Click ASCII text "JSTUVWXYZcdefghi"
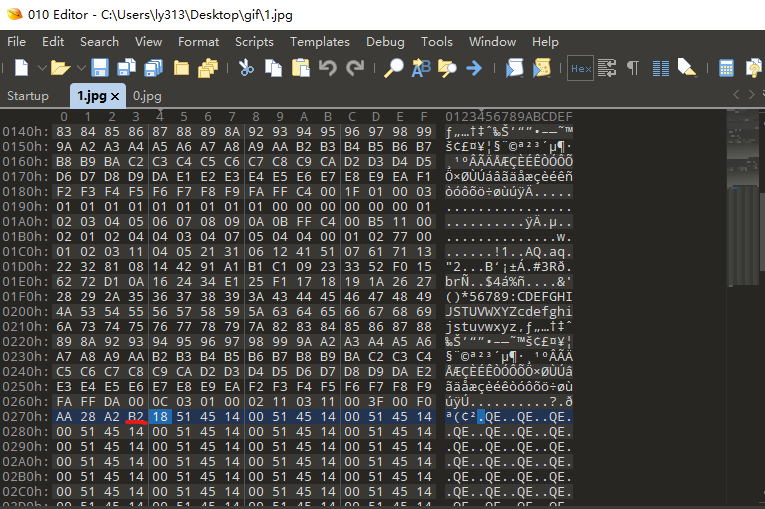Viewport: 765px width, 509px height. click(x=508, y=312)
